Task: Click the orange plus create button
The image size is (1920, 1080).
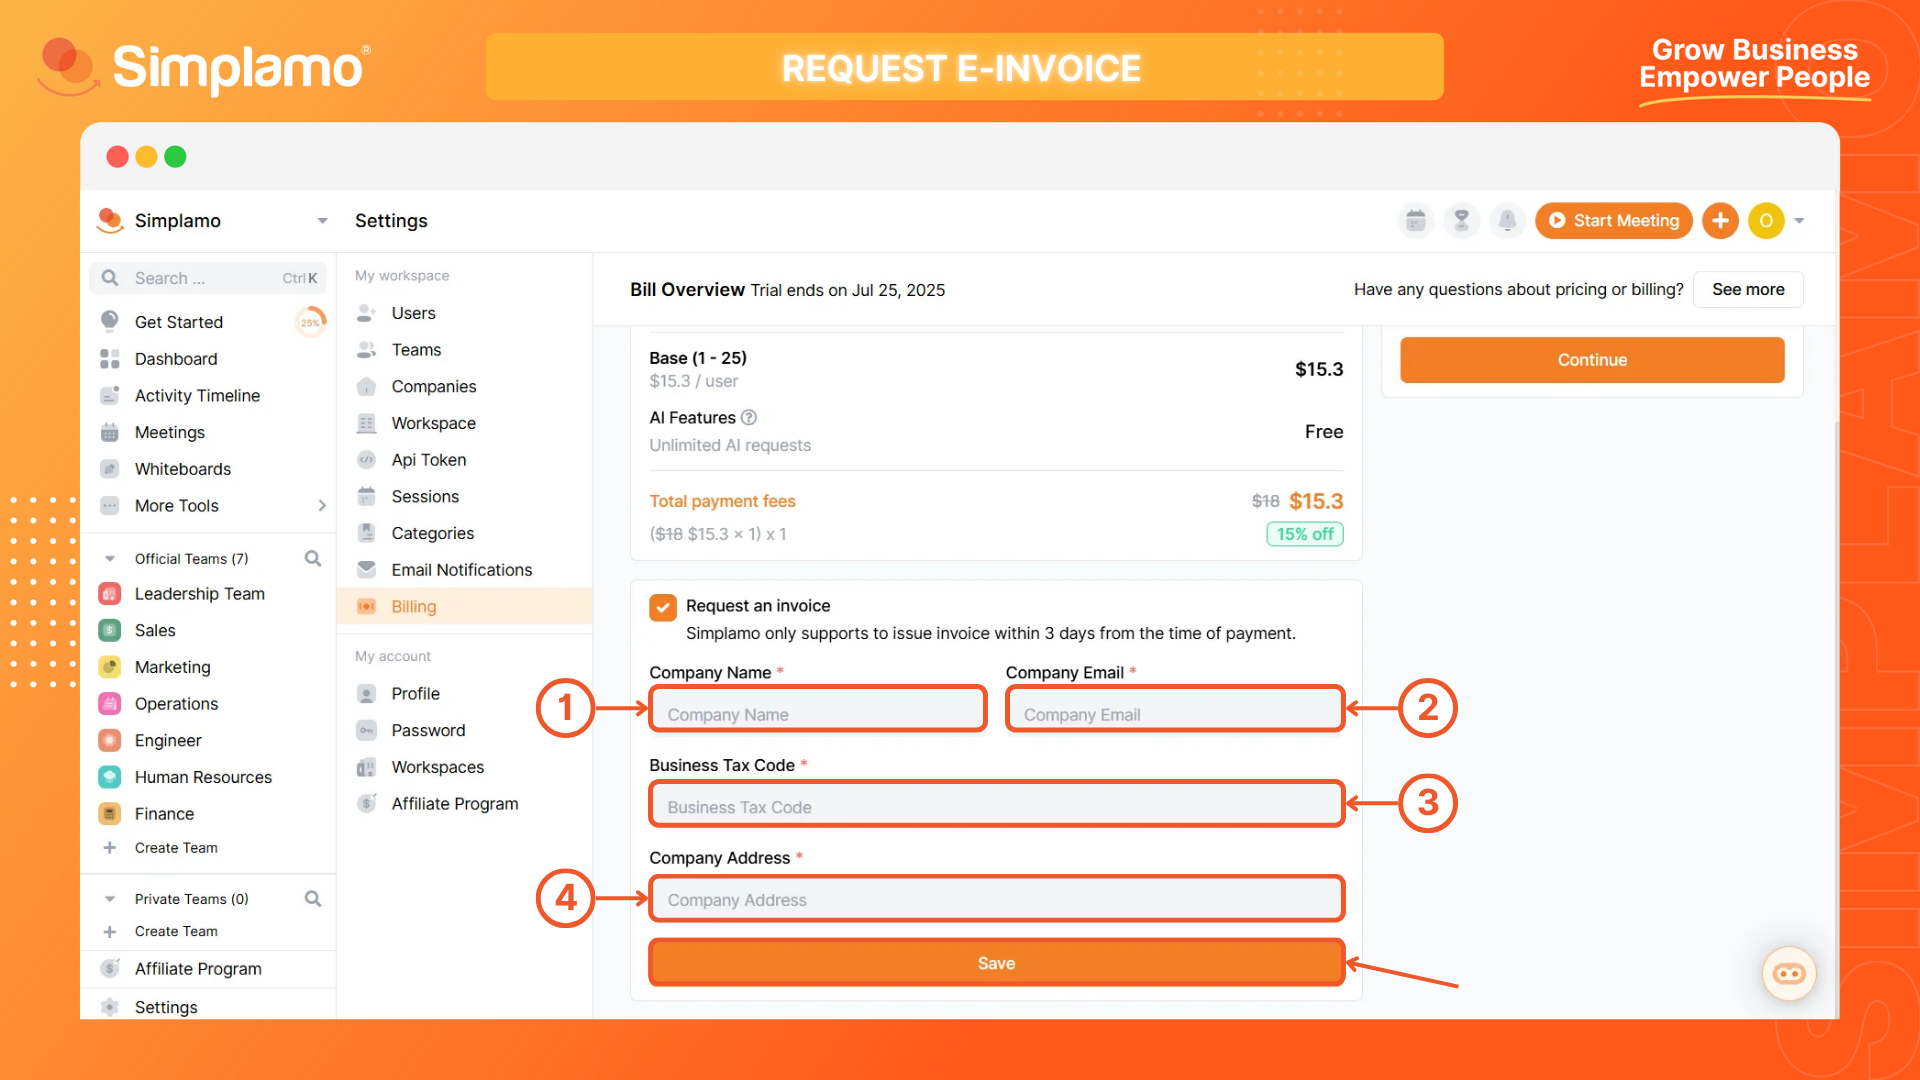Action: tap(1720, 220)
